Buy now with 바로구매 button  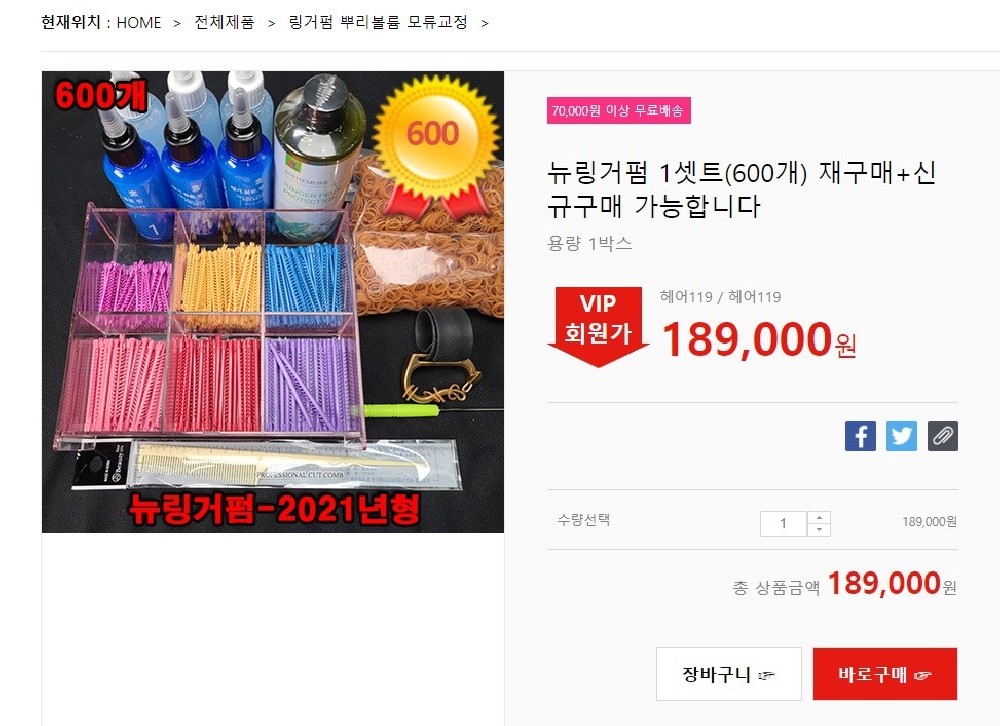click(885, 674)
